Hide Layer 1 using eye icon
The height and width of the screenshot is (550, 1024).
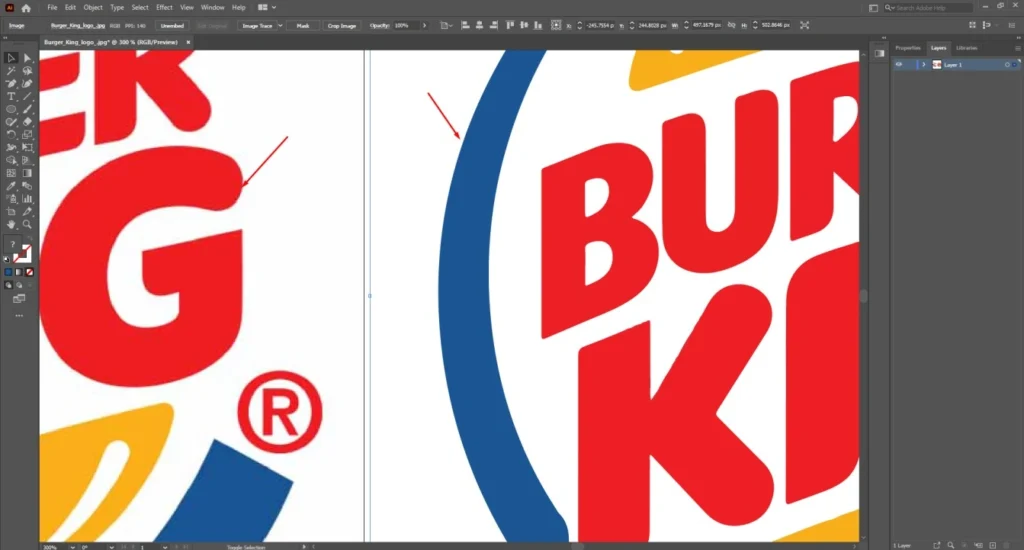click(x=899, y=64)
